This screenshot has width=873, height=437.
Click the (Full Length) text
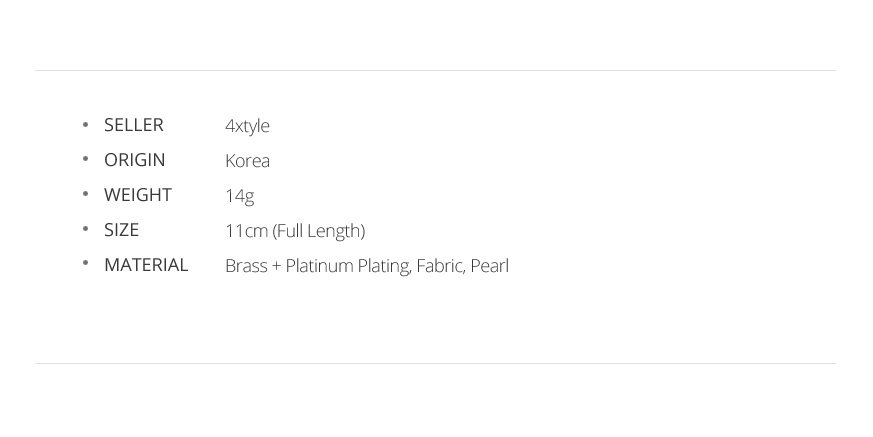tap(318, 232)
